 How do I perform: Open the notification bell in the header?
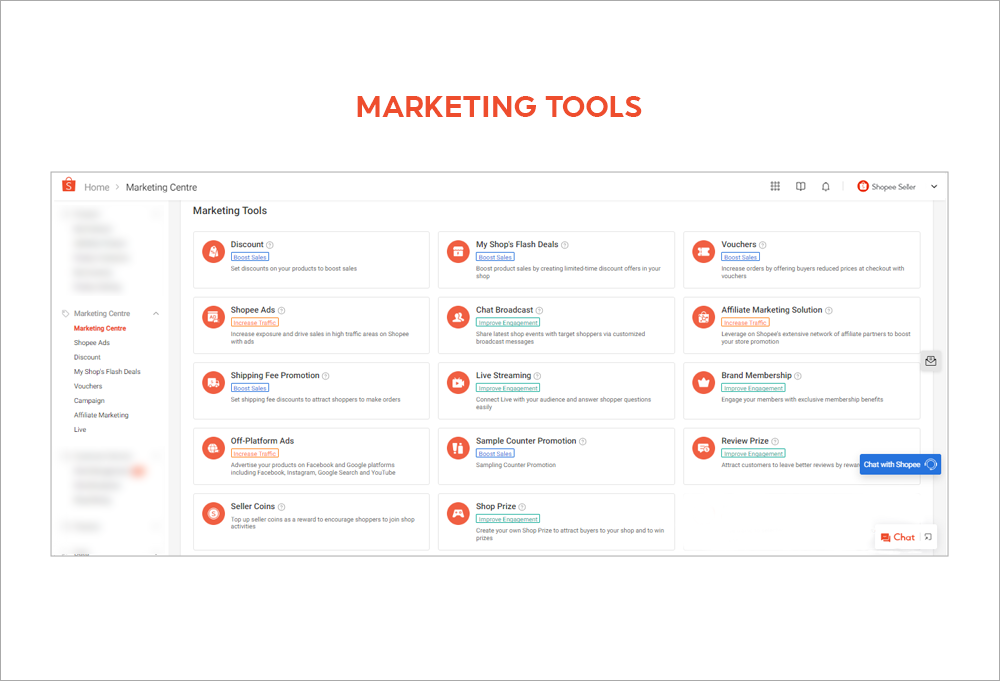(x=825, y=186)
